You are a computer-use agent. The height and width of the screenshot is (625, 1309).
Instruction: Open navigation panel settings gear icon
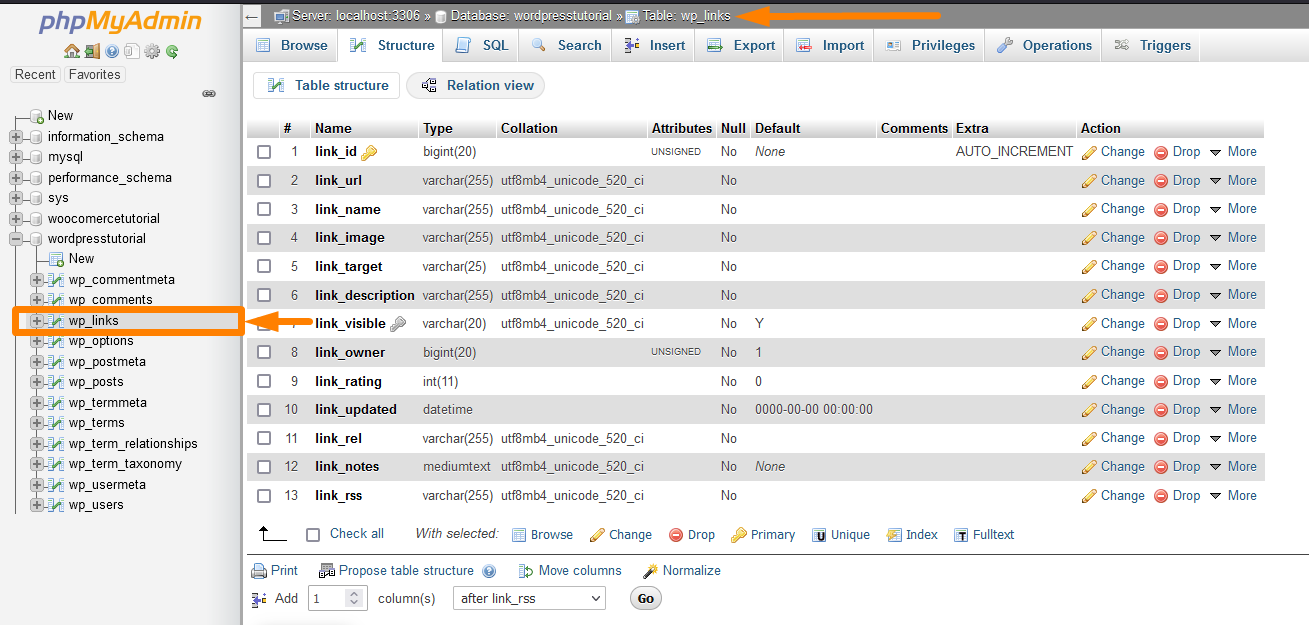click(x=152, y=51)
